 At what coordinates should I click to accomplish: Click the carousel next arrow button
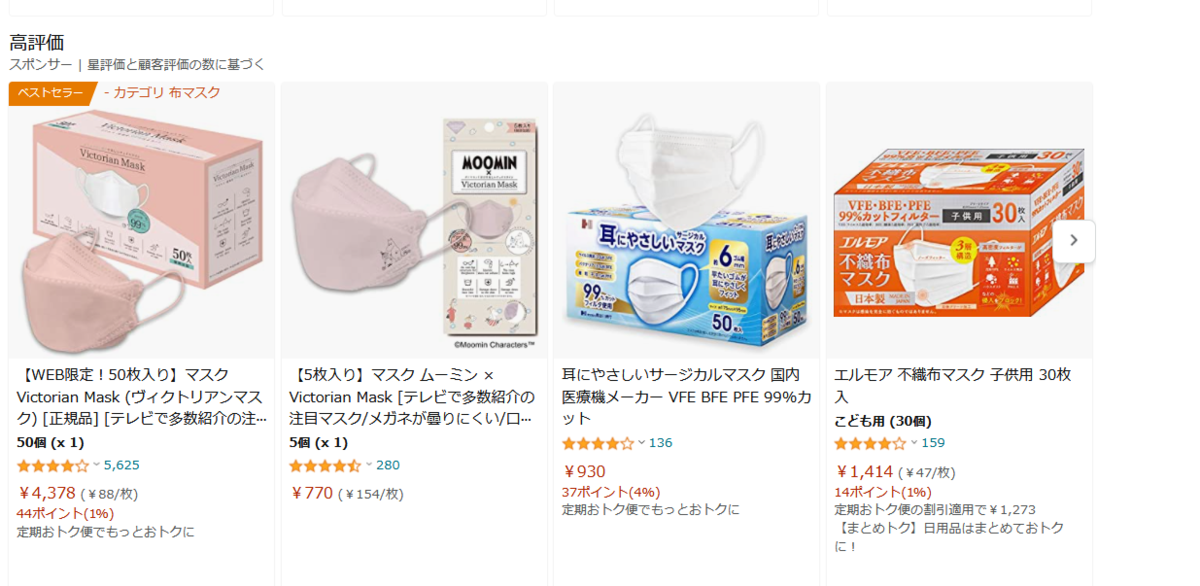[x=1073, y=241]
